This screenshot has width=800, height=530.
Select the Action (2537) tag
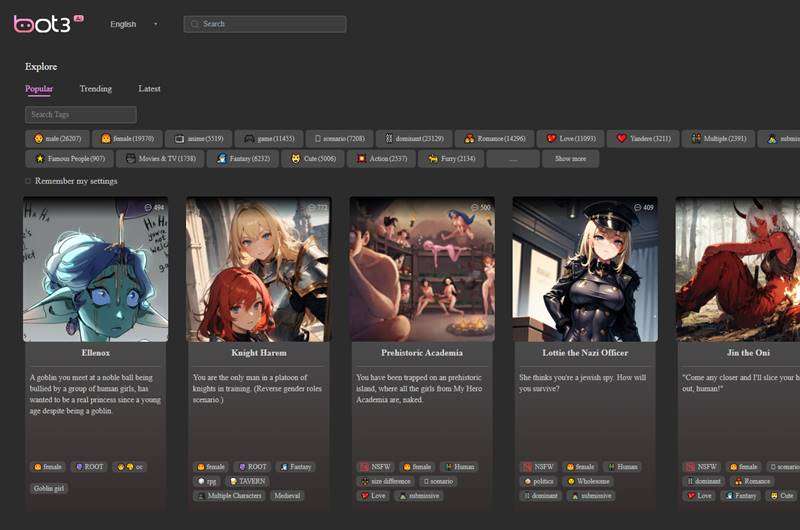tap(381, 159)
